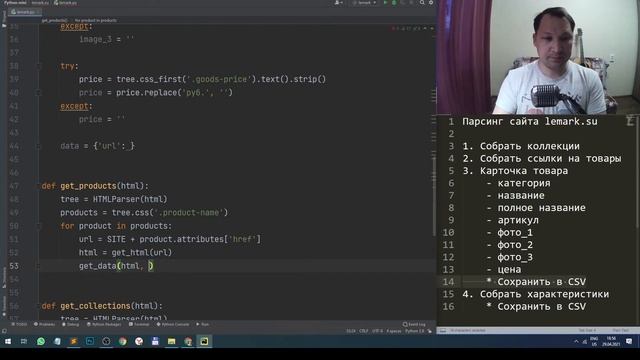The width and height of the screenshot is (640, 360).
Task: Switch the ENG keyboard language indicator
Action: coord(594,341)
